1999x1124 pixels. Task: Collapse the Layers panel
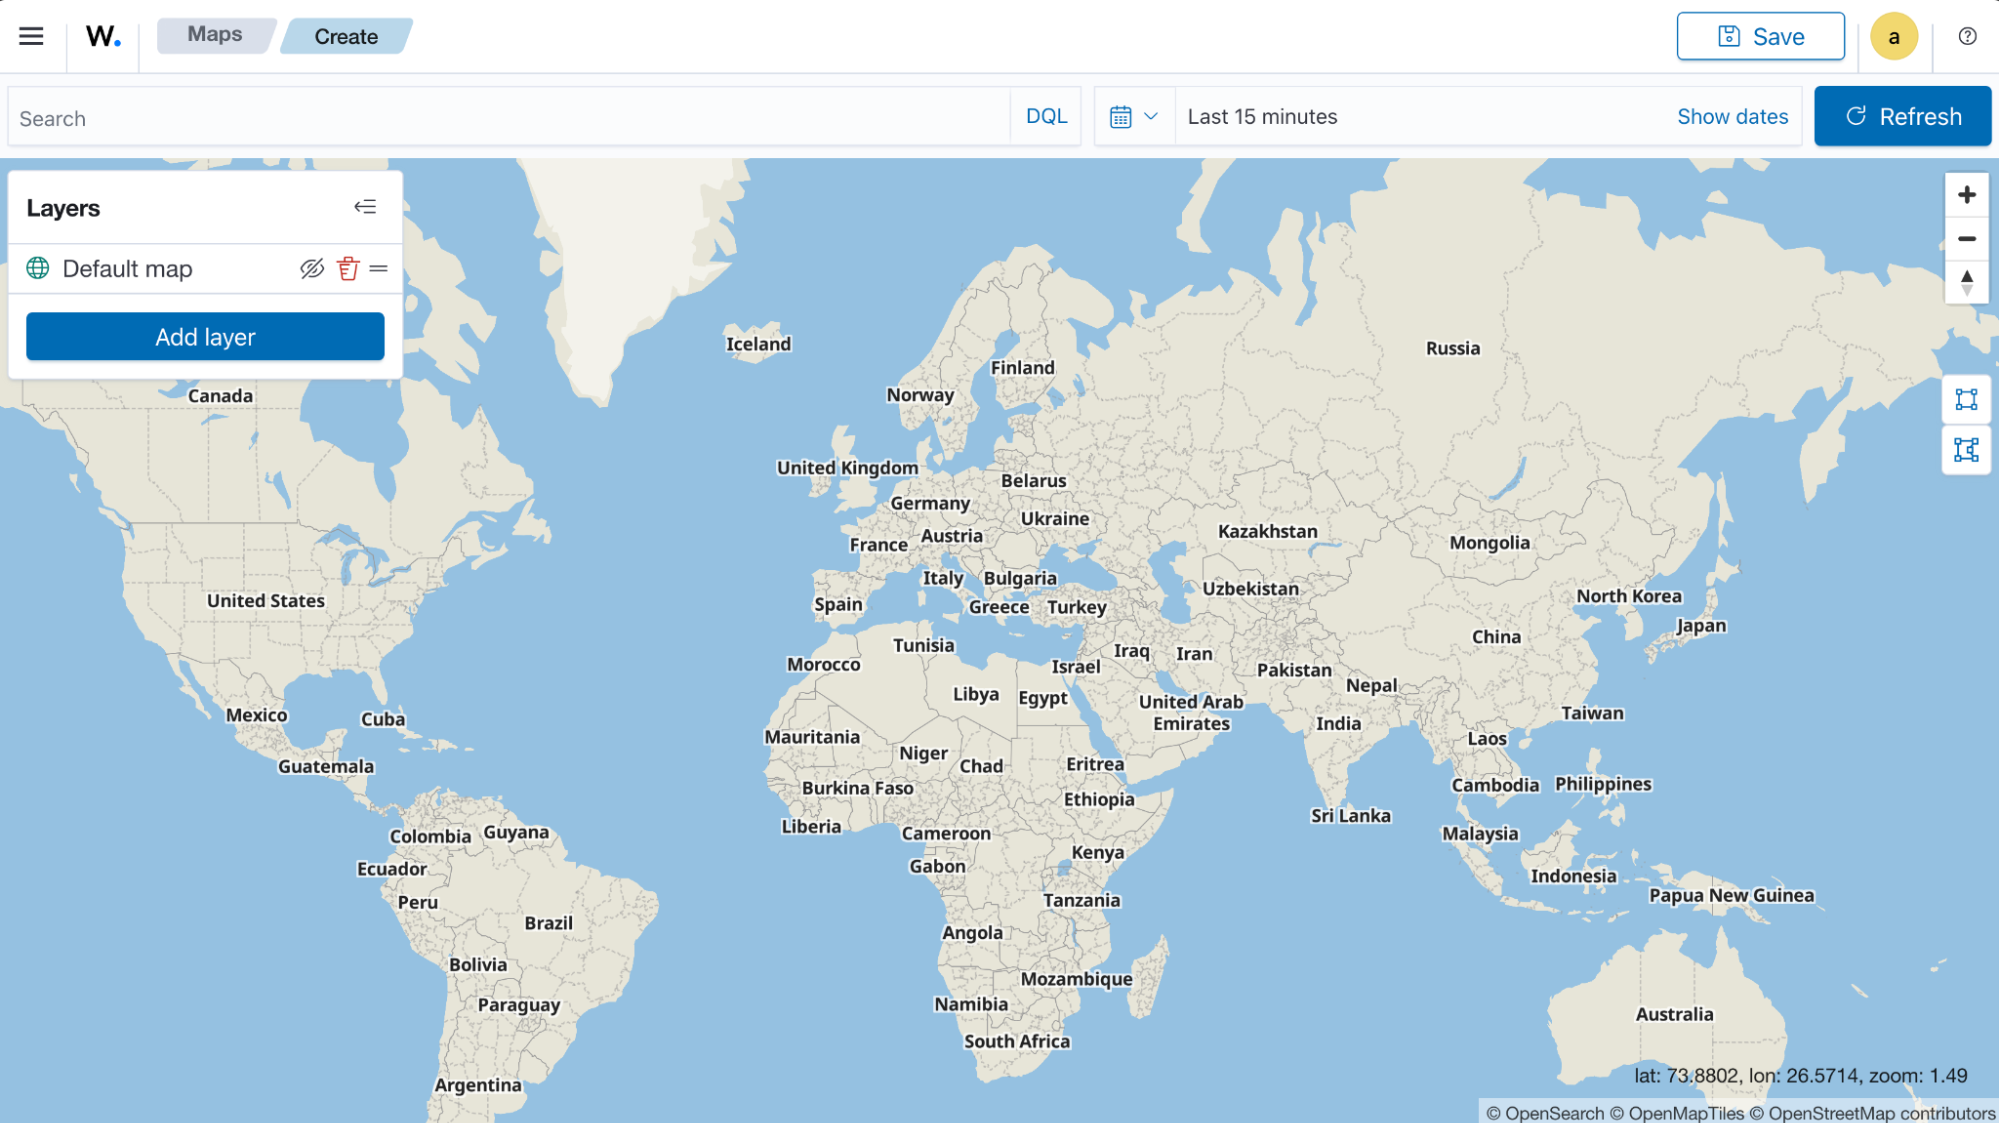tap(366, 207)
